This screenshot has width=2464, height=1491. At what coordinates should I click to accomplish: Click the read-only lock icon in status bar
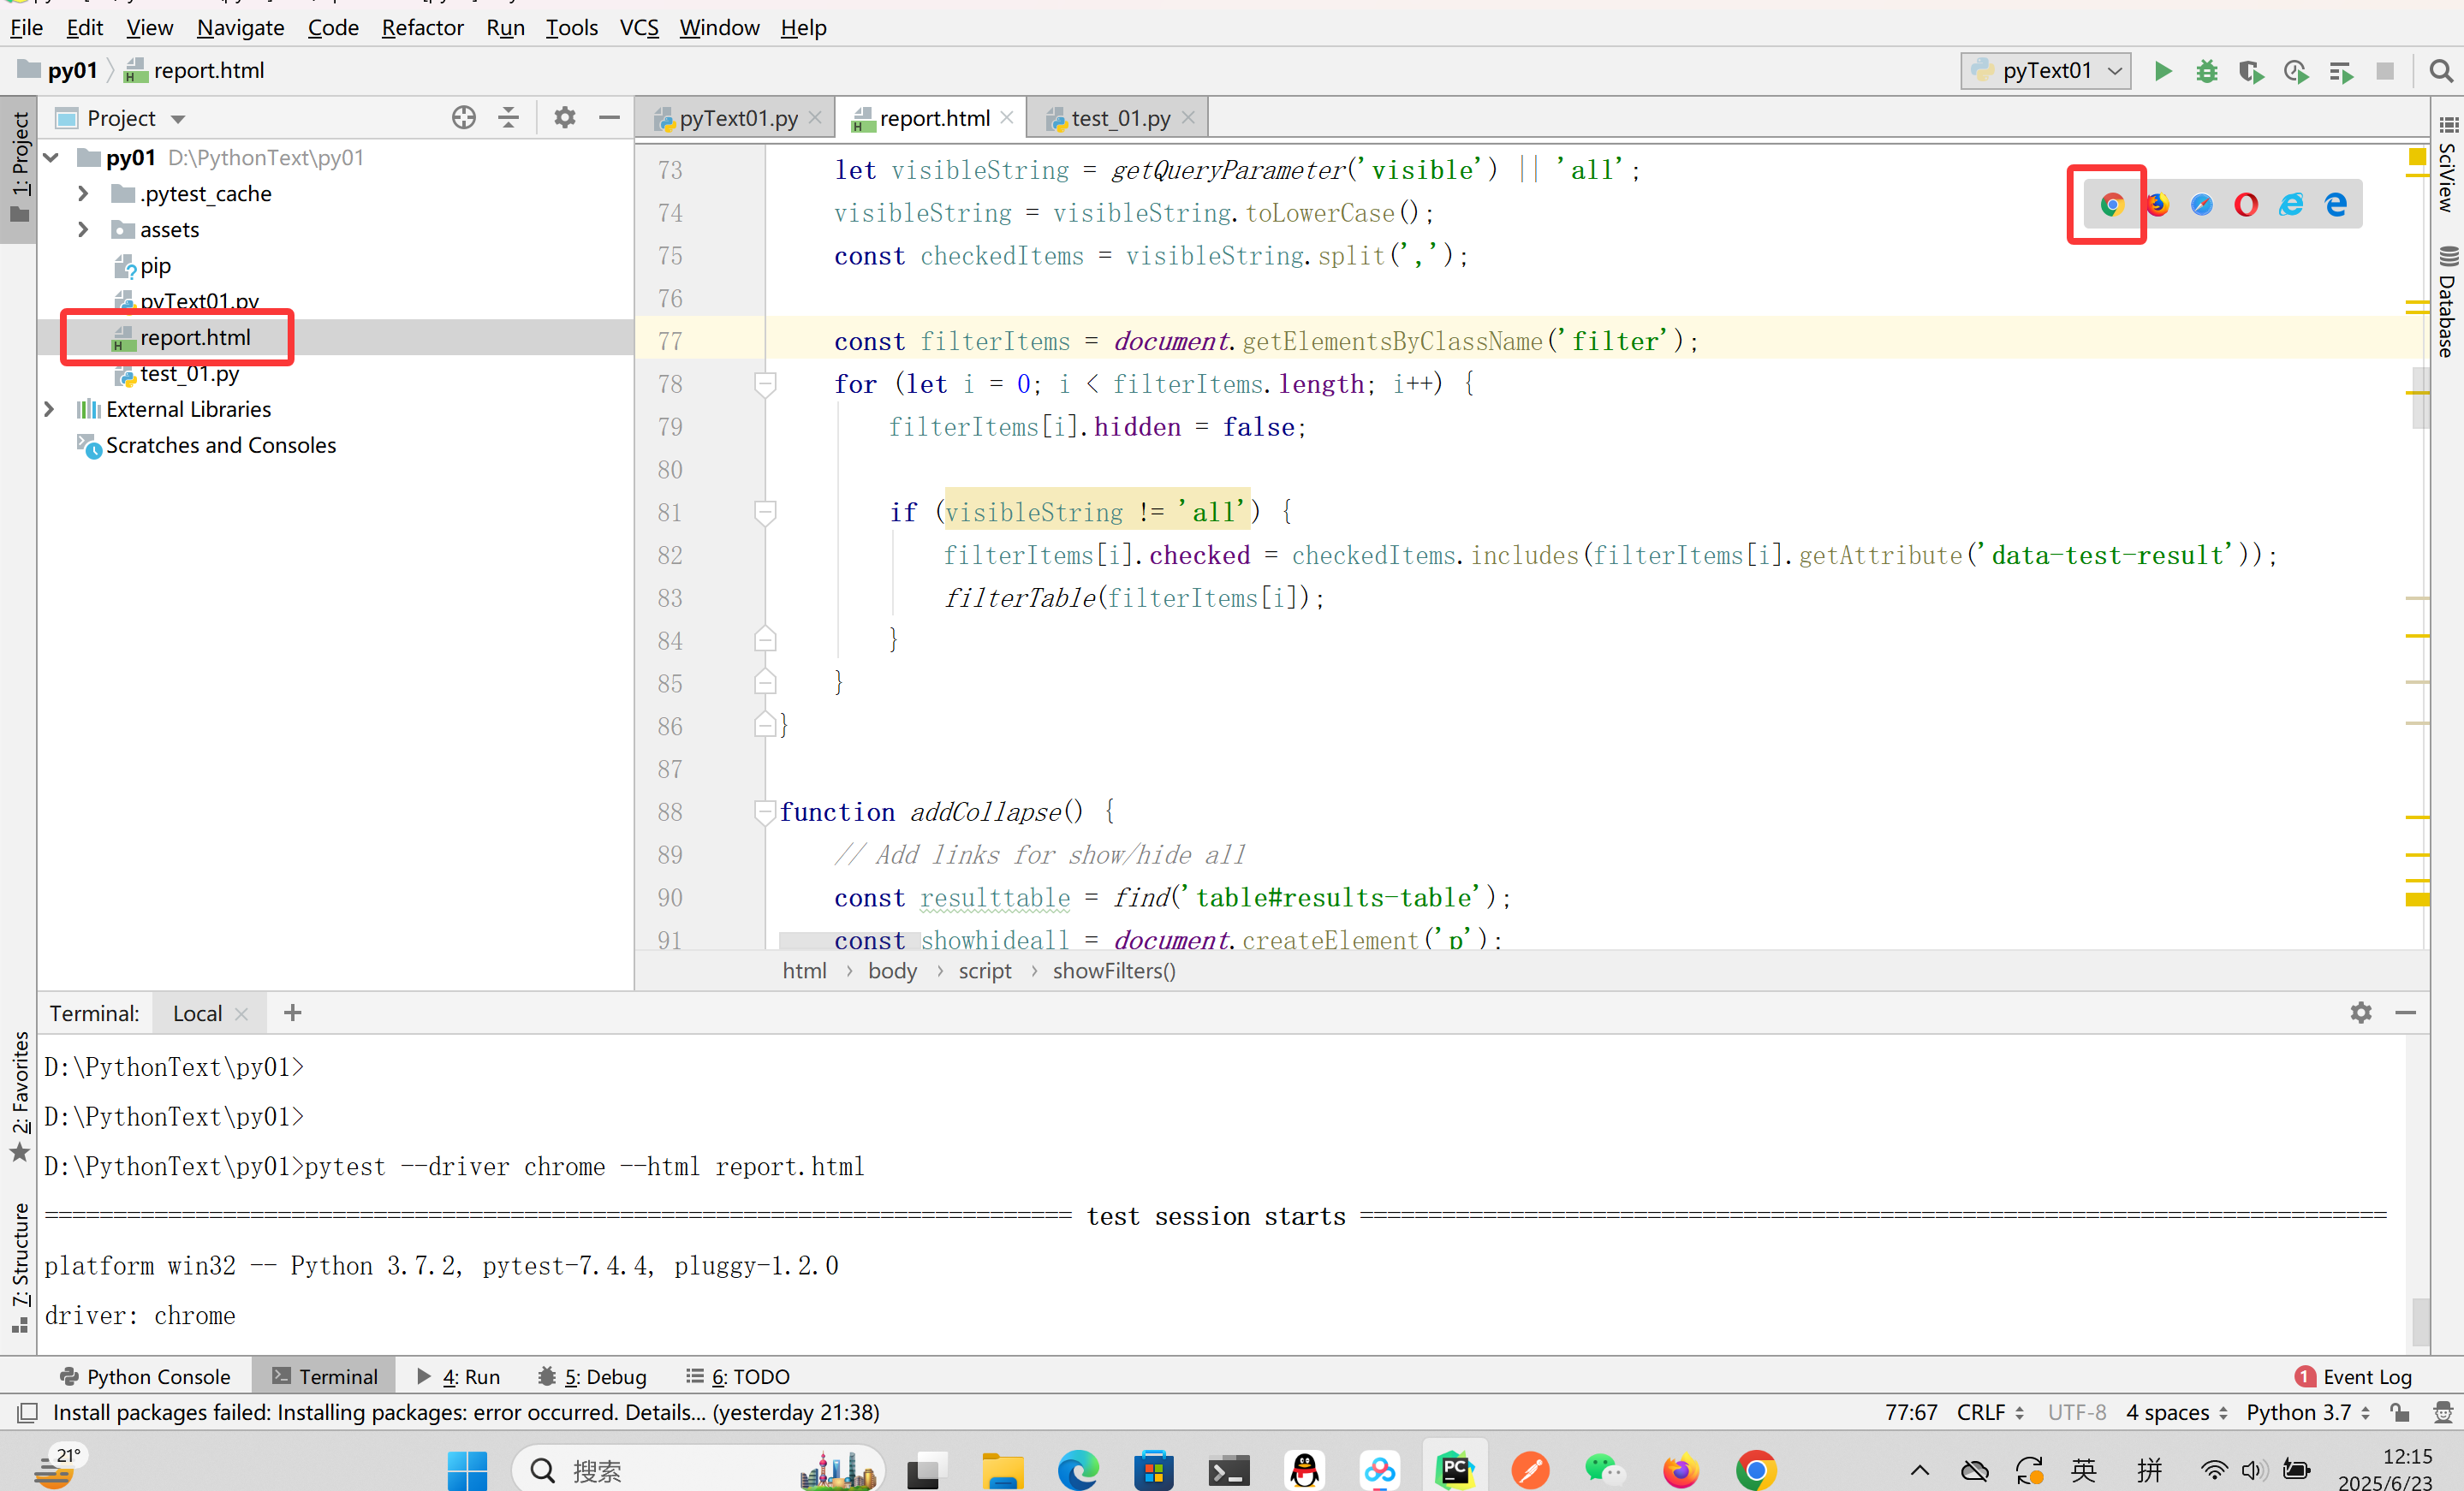tap(2399, 1412)
